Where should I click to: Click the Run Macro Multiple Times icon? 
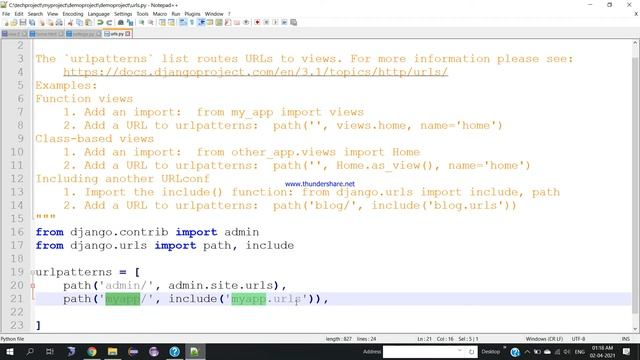tap(284, 22)
